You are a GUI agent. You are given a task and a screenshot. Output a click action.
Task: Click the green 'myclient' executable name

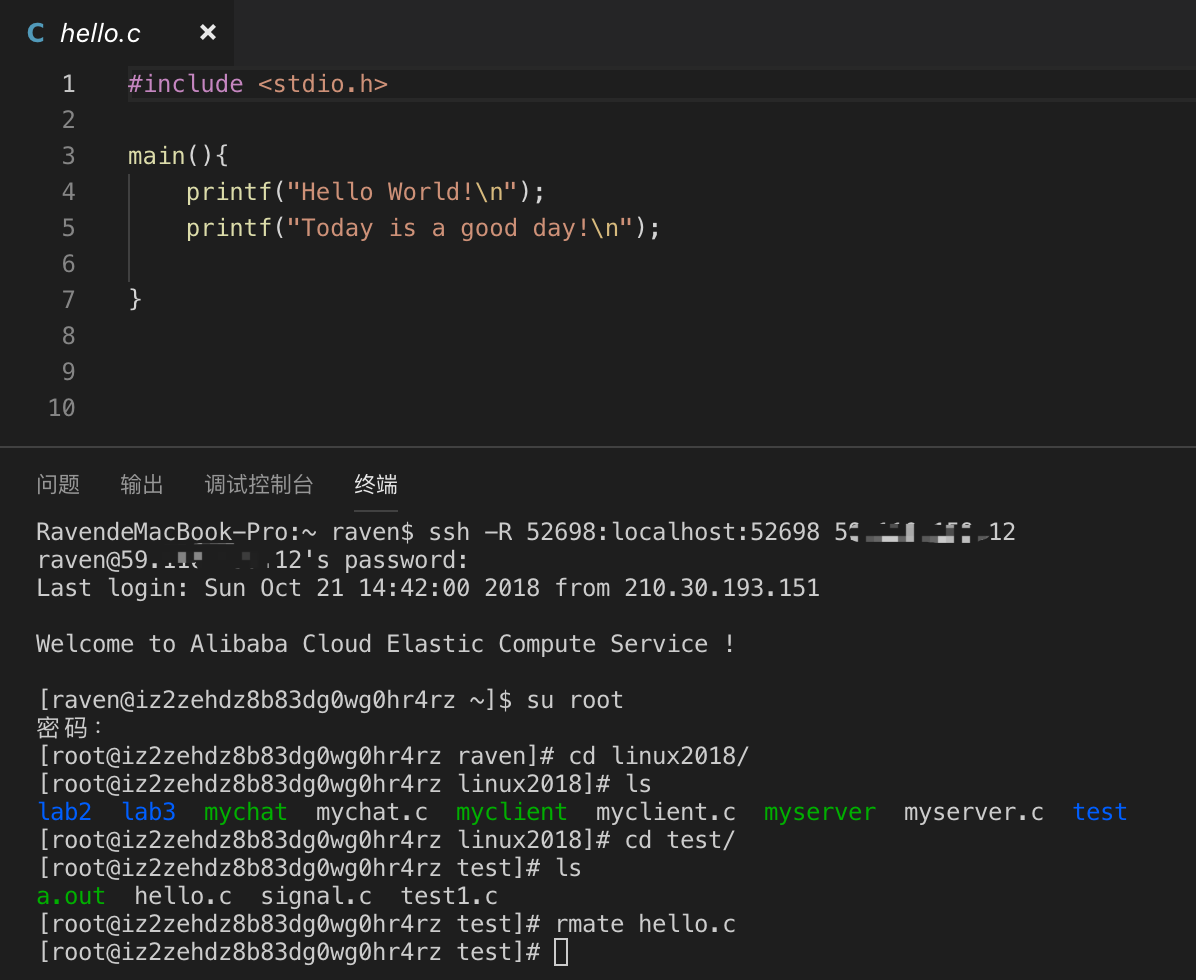point(512,812)
